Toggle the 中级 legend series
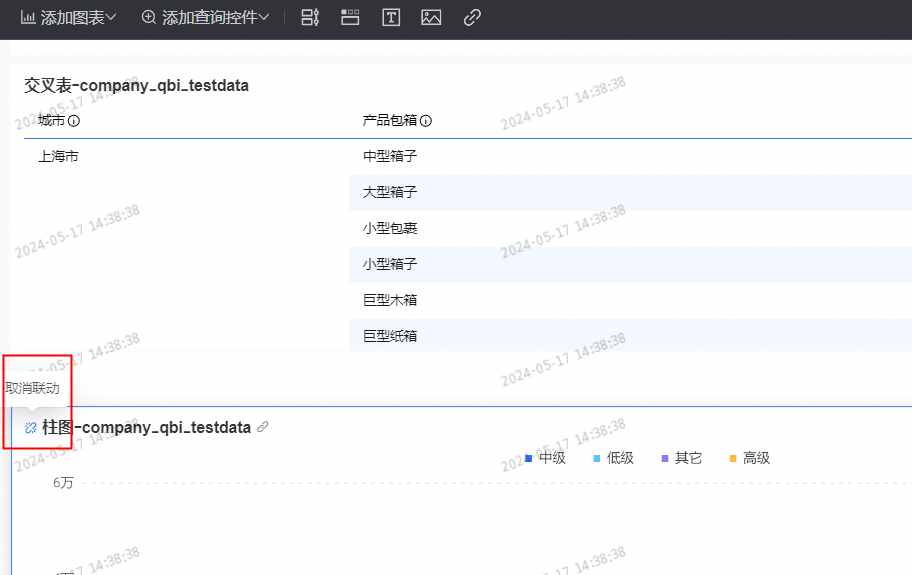This screenshot has height=575, width=912. [x=545, y=458]
